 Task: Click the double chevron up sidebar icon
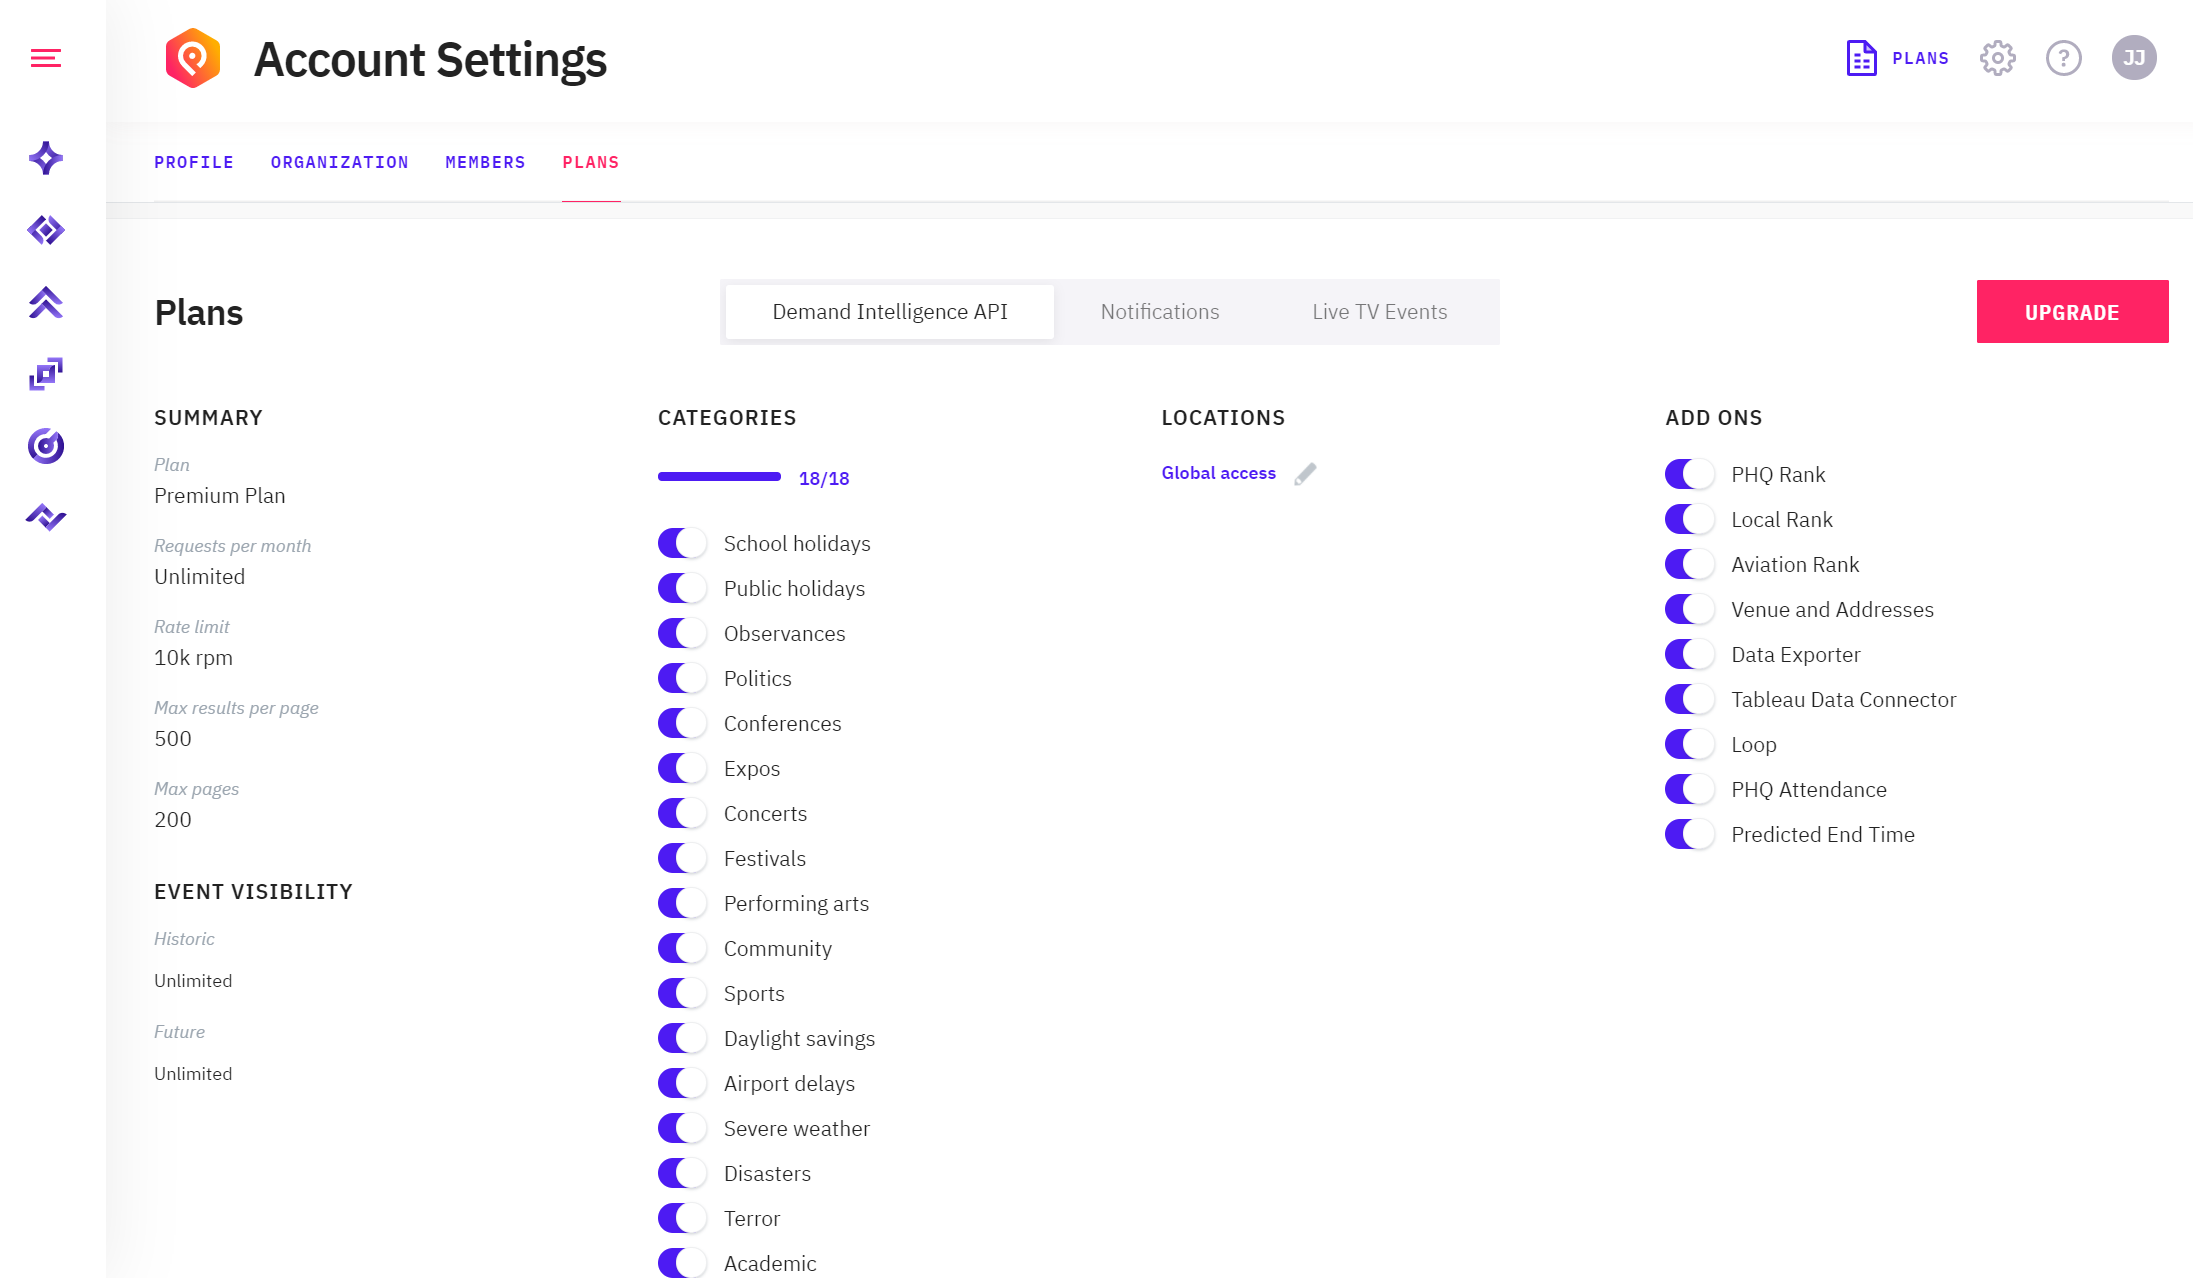coord(46,302)
